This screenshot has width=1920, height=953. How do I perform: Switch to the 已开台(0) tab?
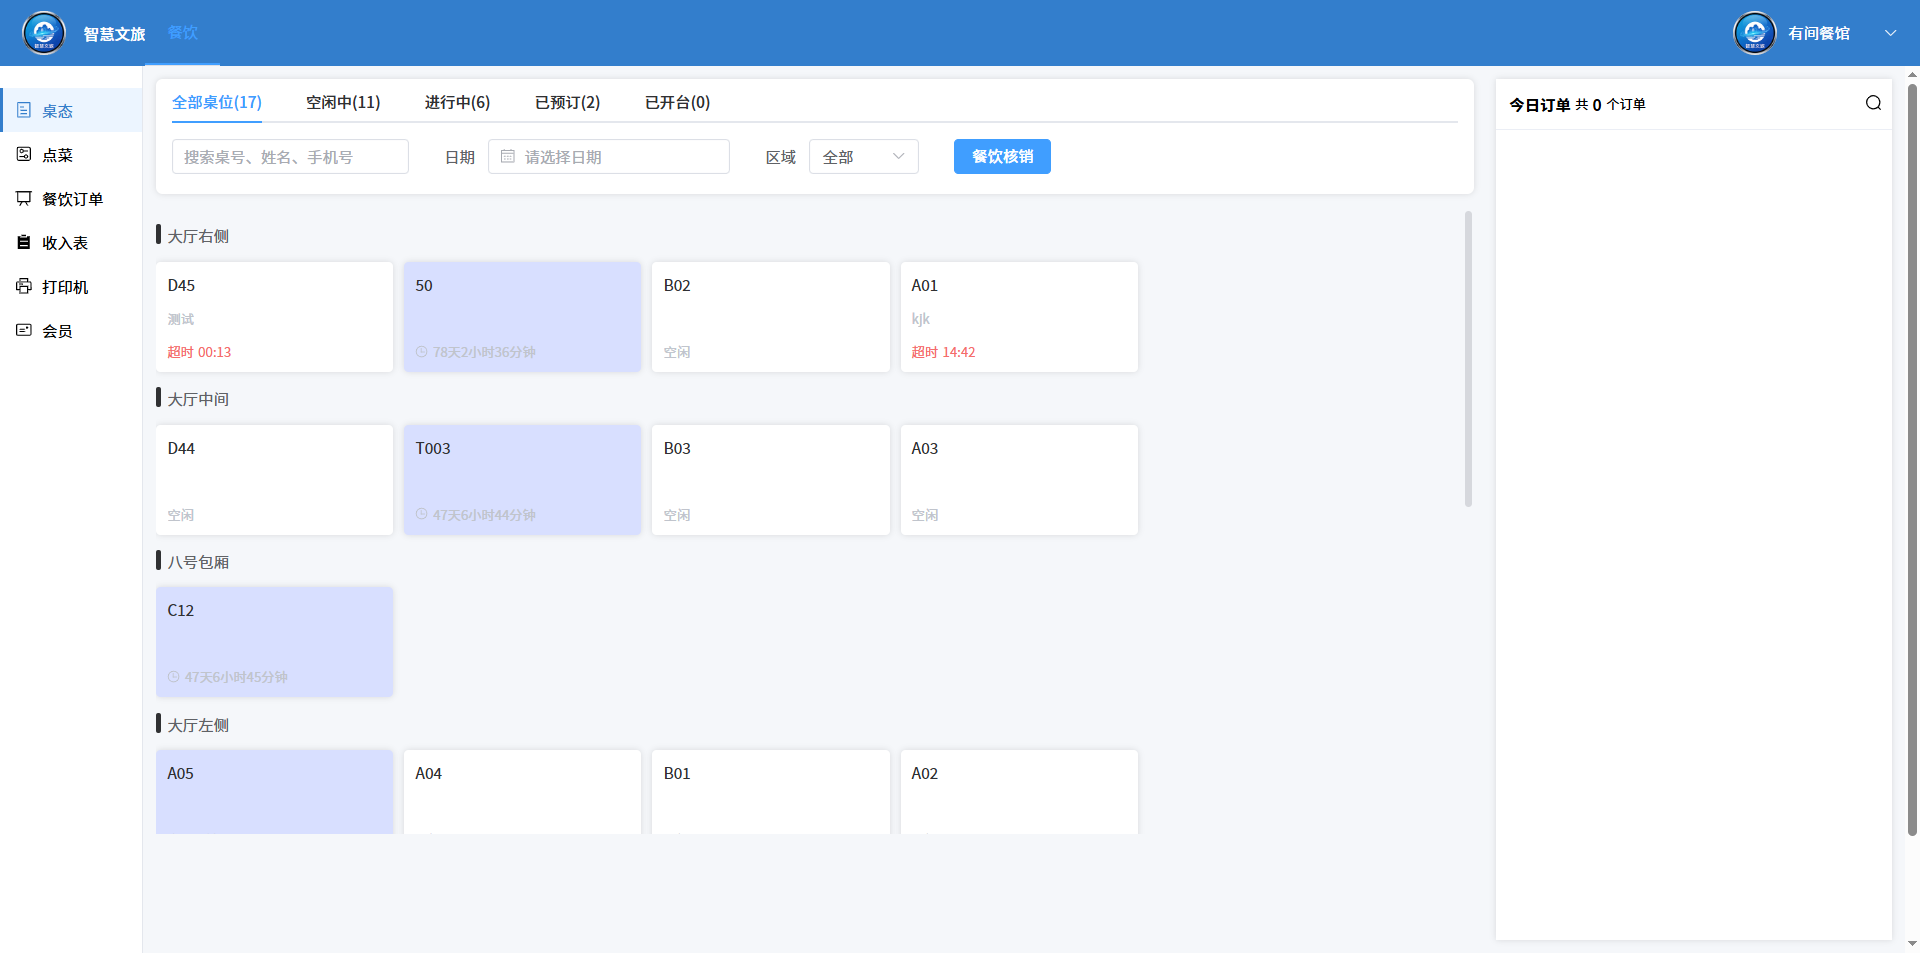click(677, 102)
